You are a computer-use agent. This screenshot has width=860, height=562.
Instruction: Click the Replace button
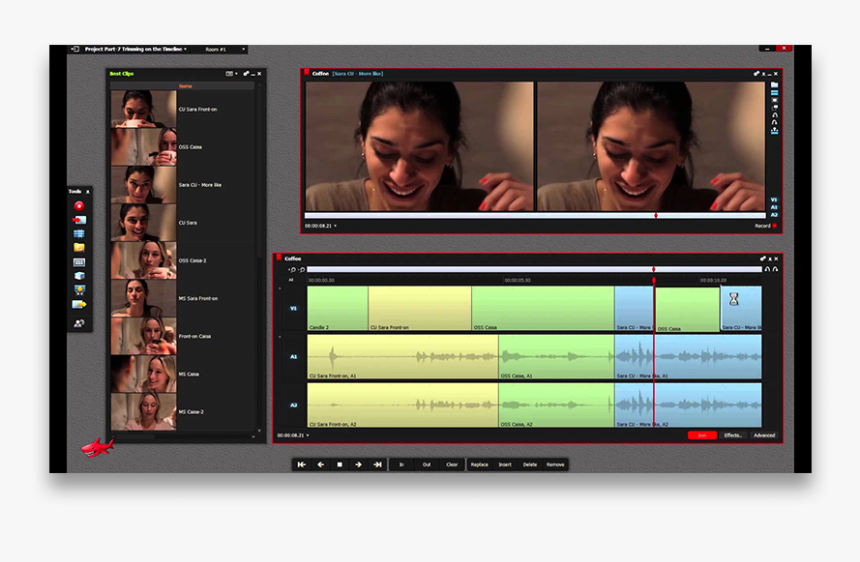click(x=479, y=464)
